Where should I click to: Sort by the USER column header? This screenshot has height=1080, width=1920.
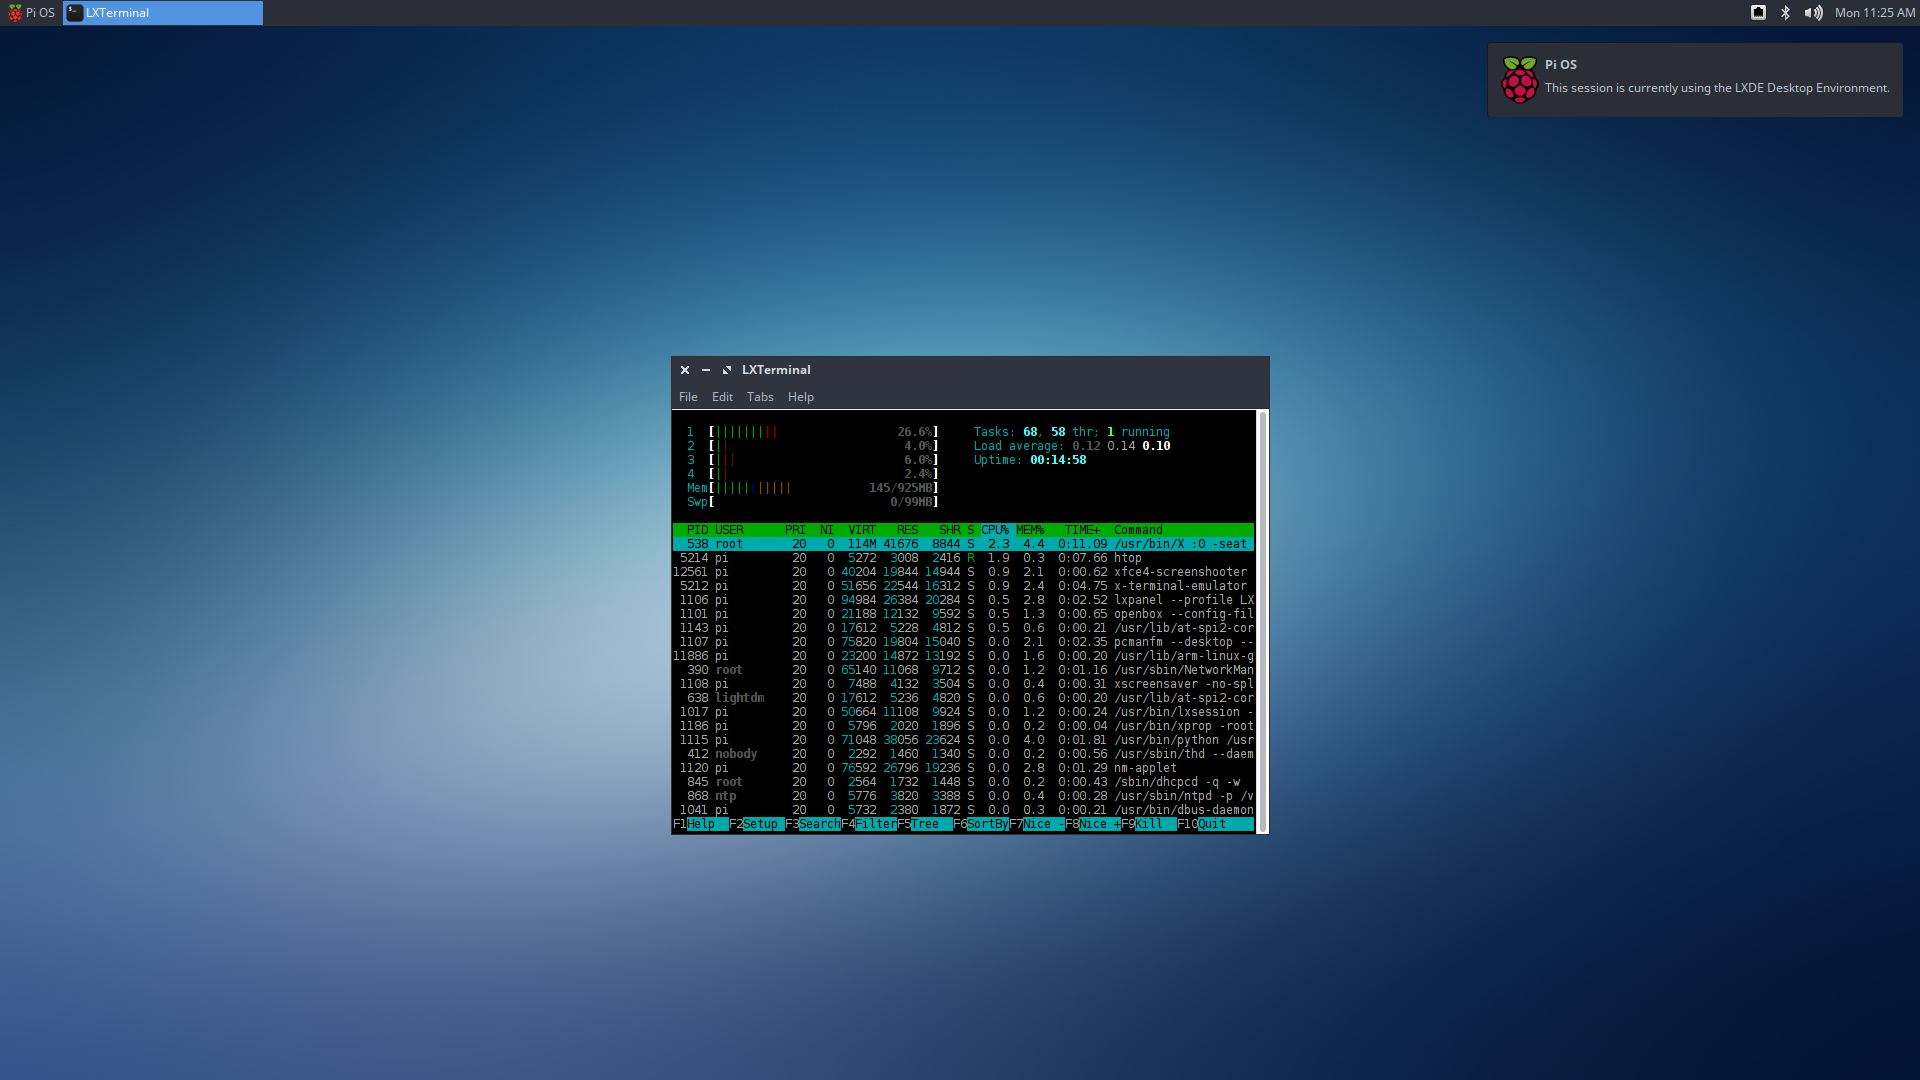(729, 530)
